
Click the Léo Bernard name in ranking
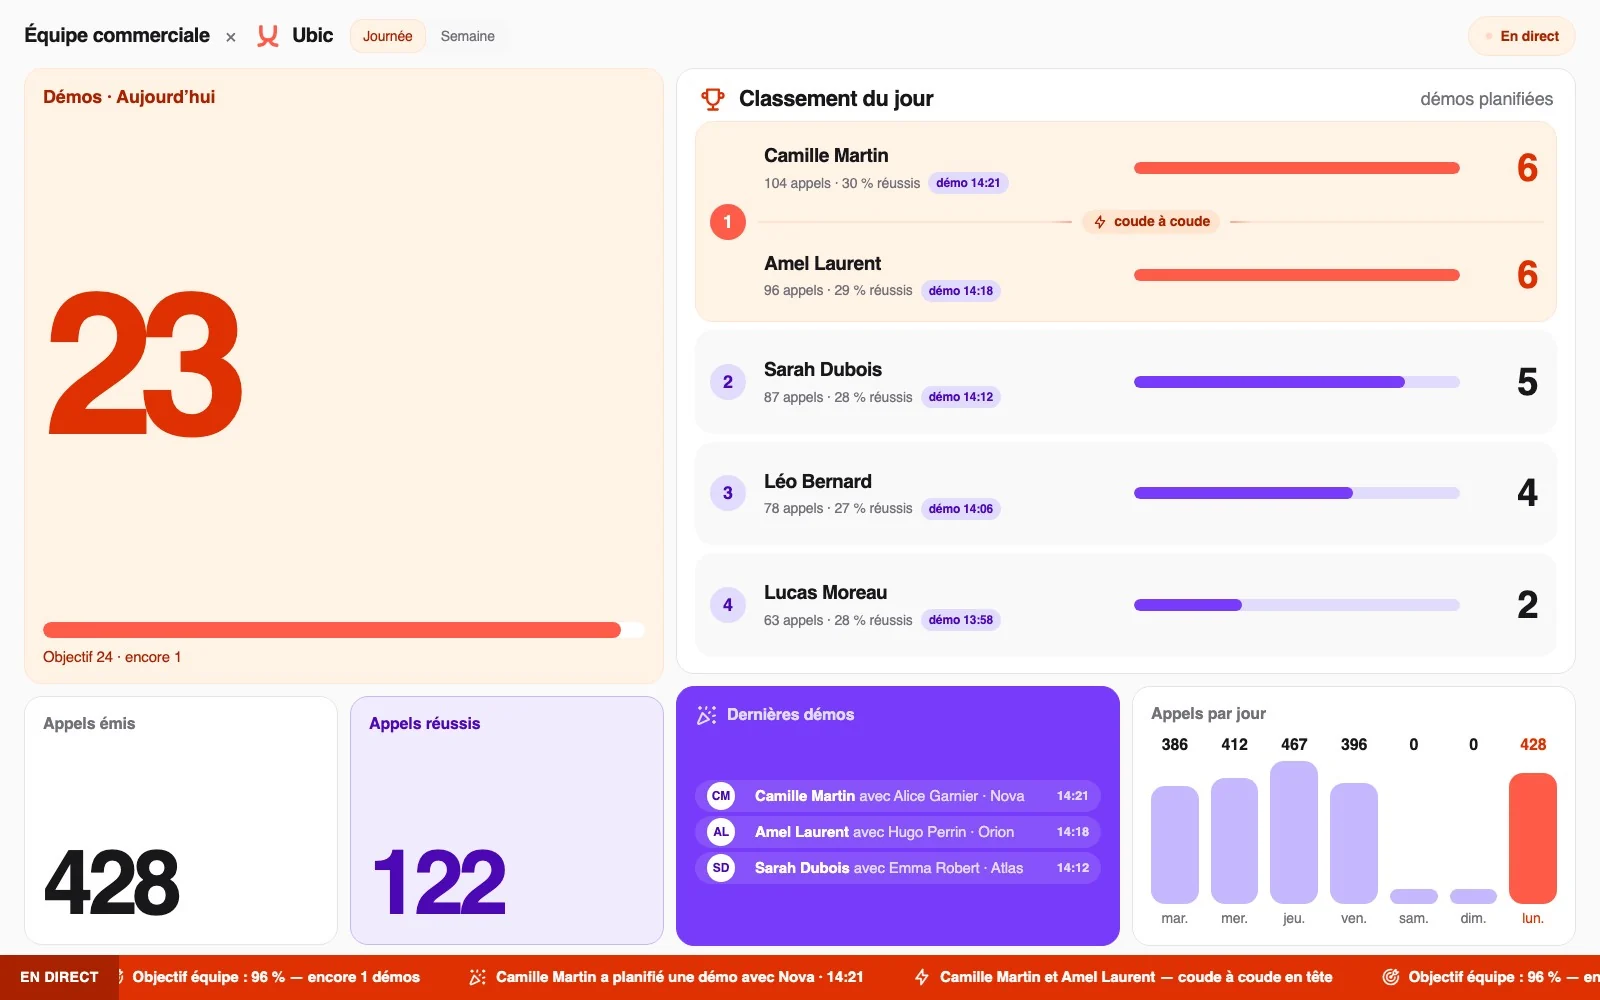tap(818, 482)
